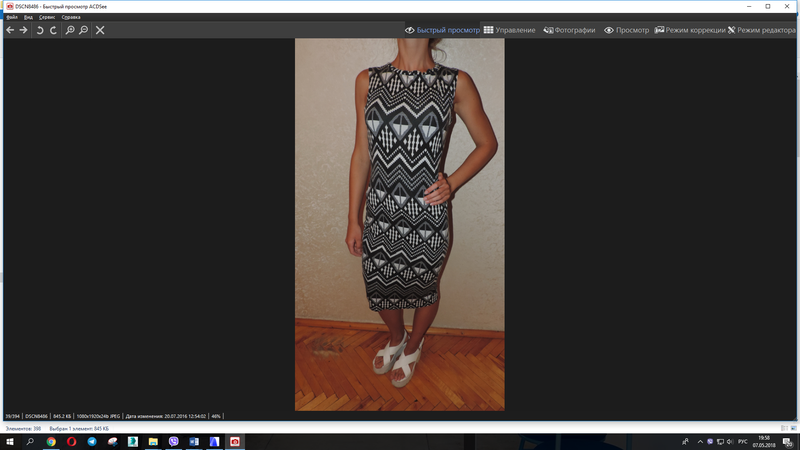
Task: Delete image with X toolbar icon
Action: click(x=100, y=30)
